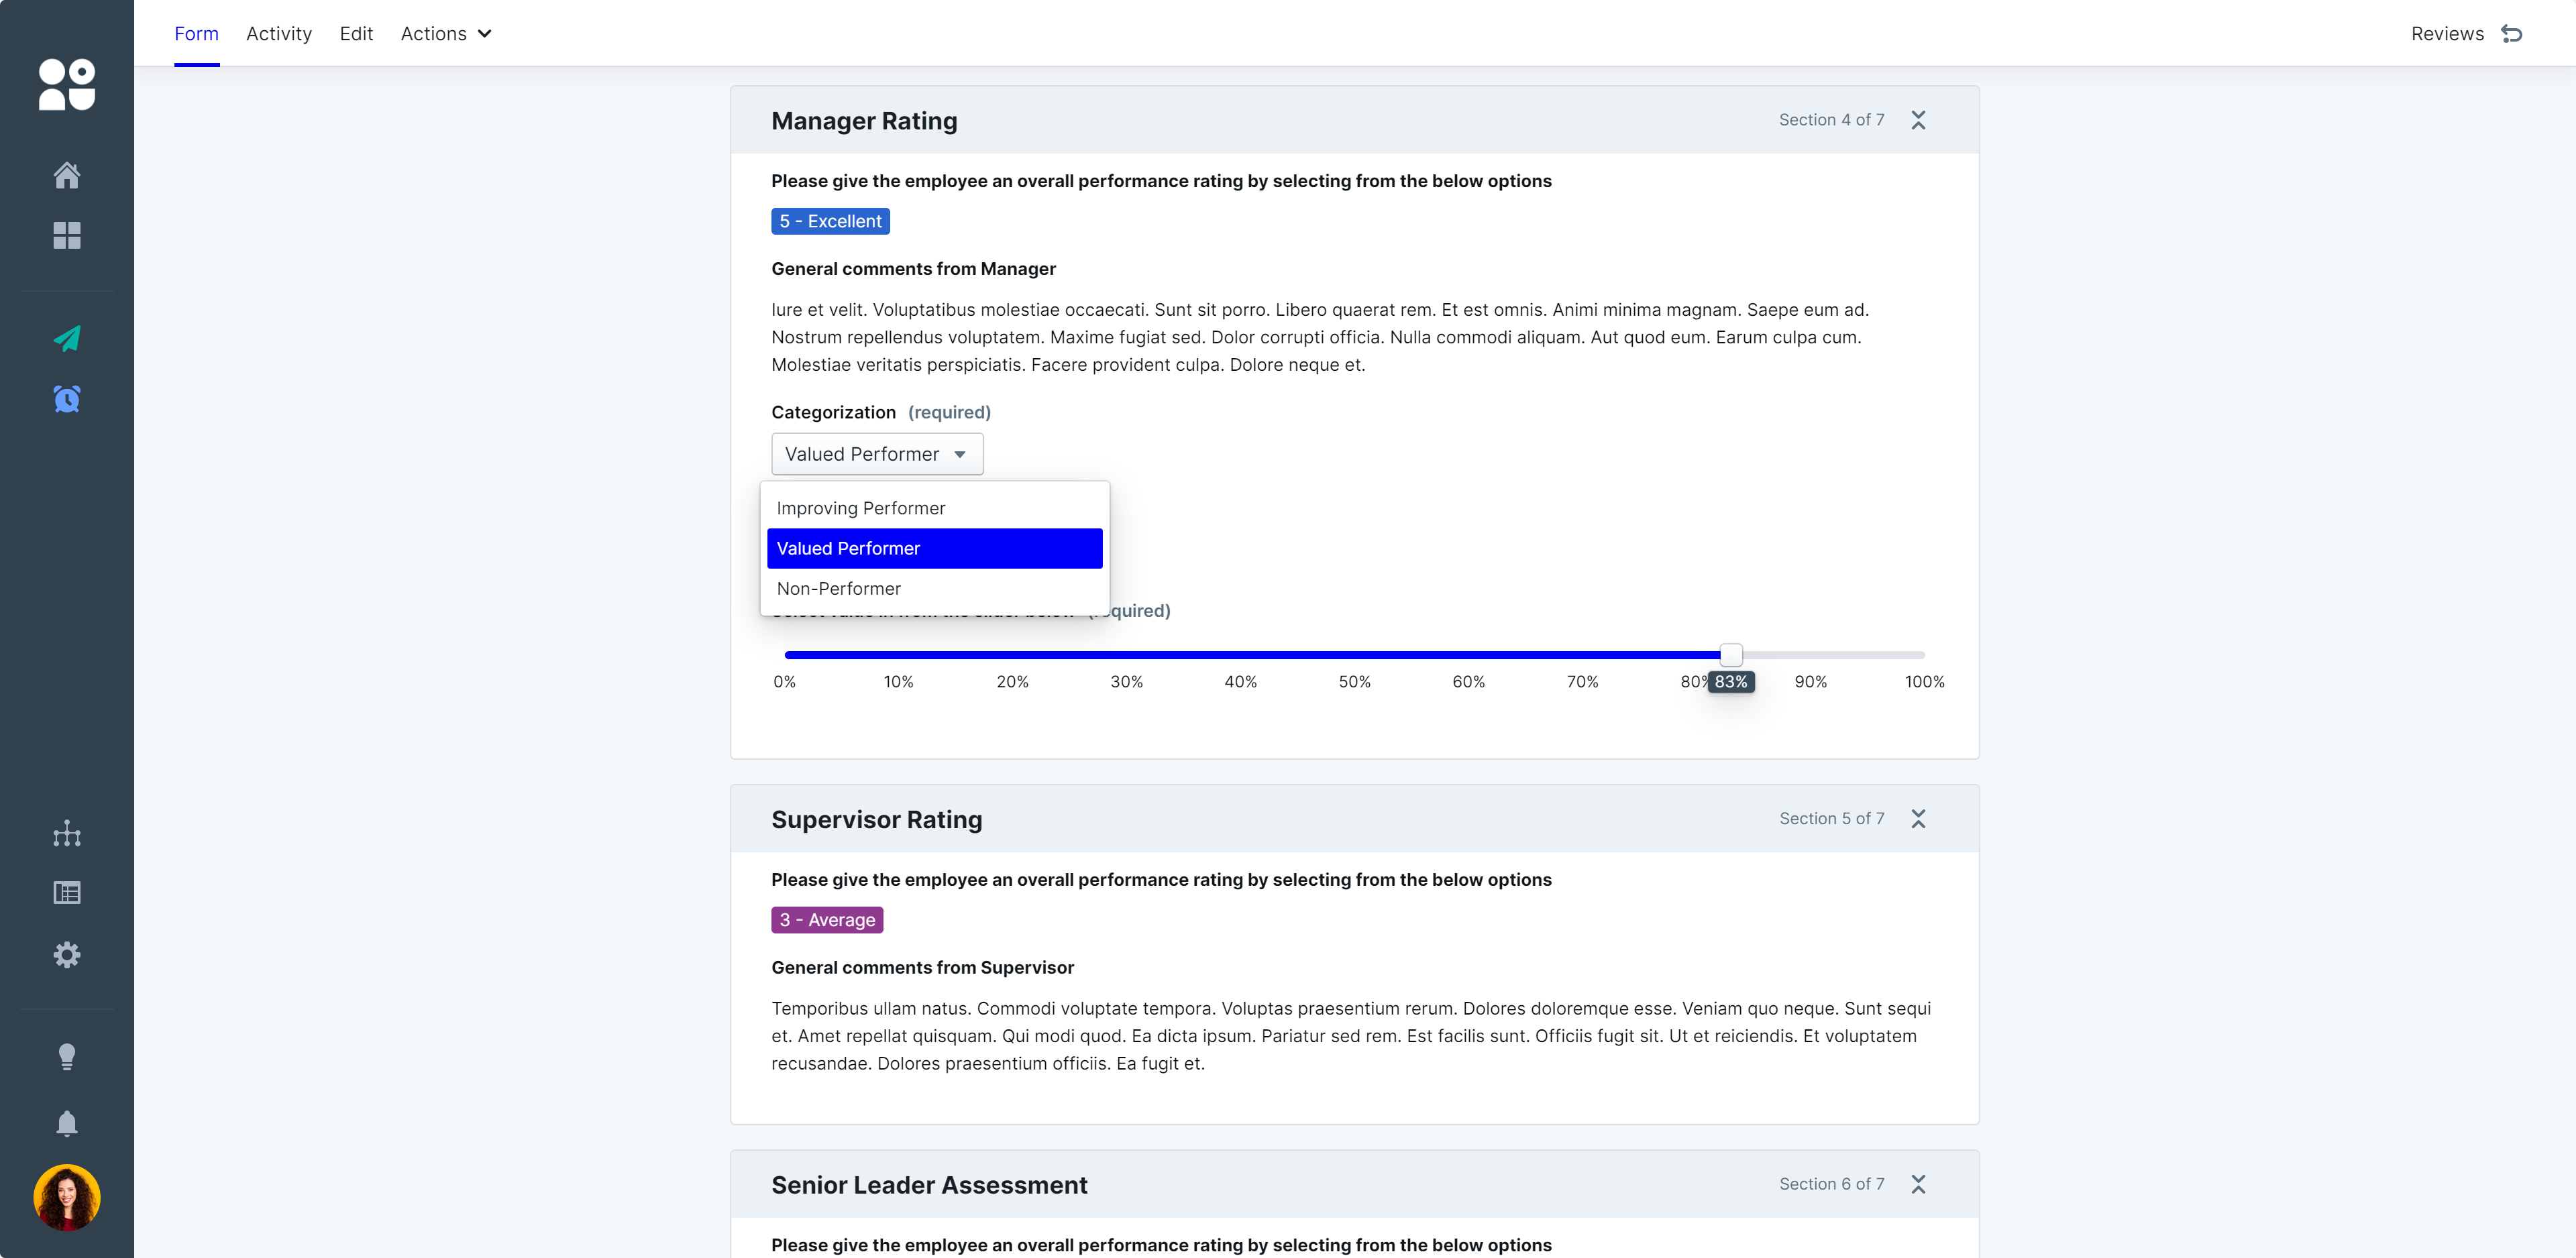Select Valued Performer option
This screenshot has height=1258, width=2576.
[934, 548]
